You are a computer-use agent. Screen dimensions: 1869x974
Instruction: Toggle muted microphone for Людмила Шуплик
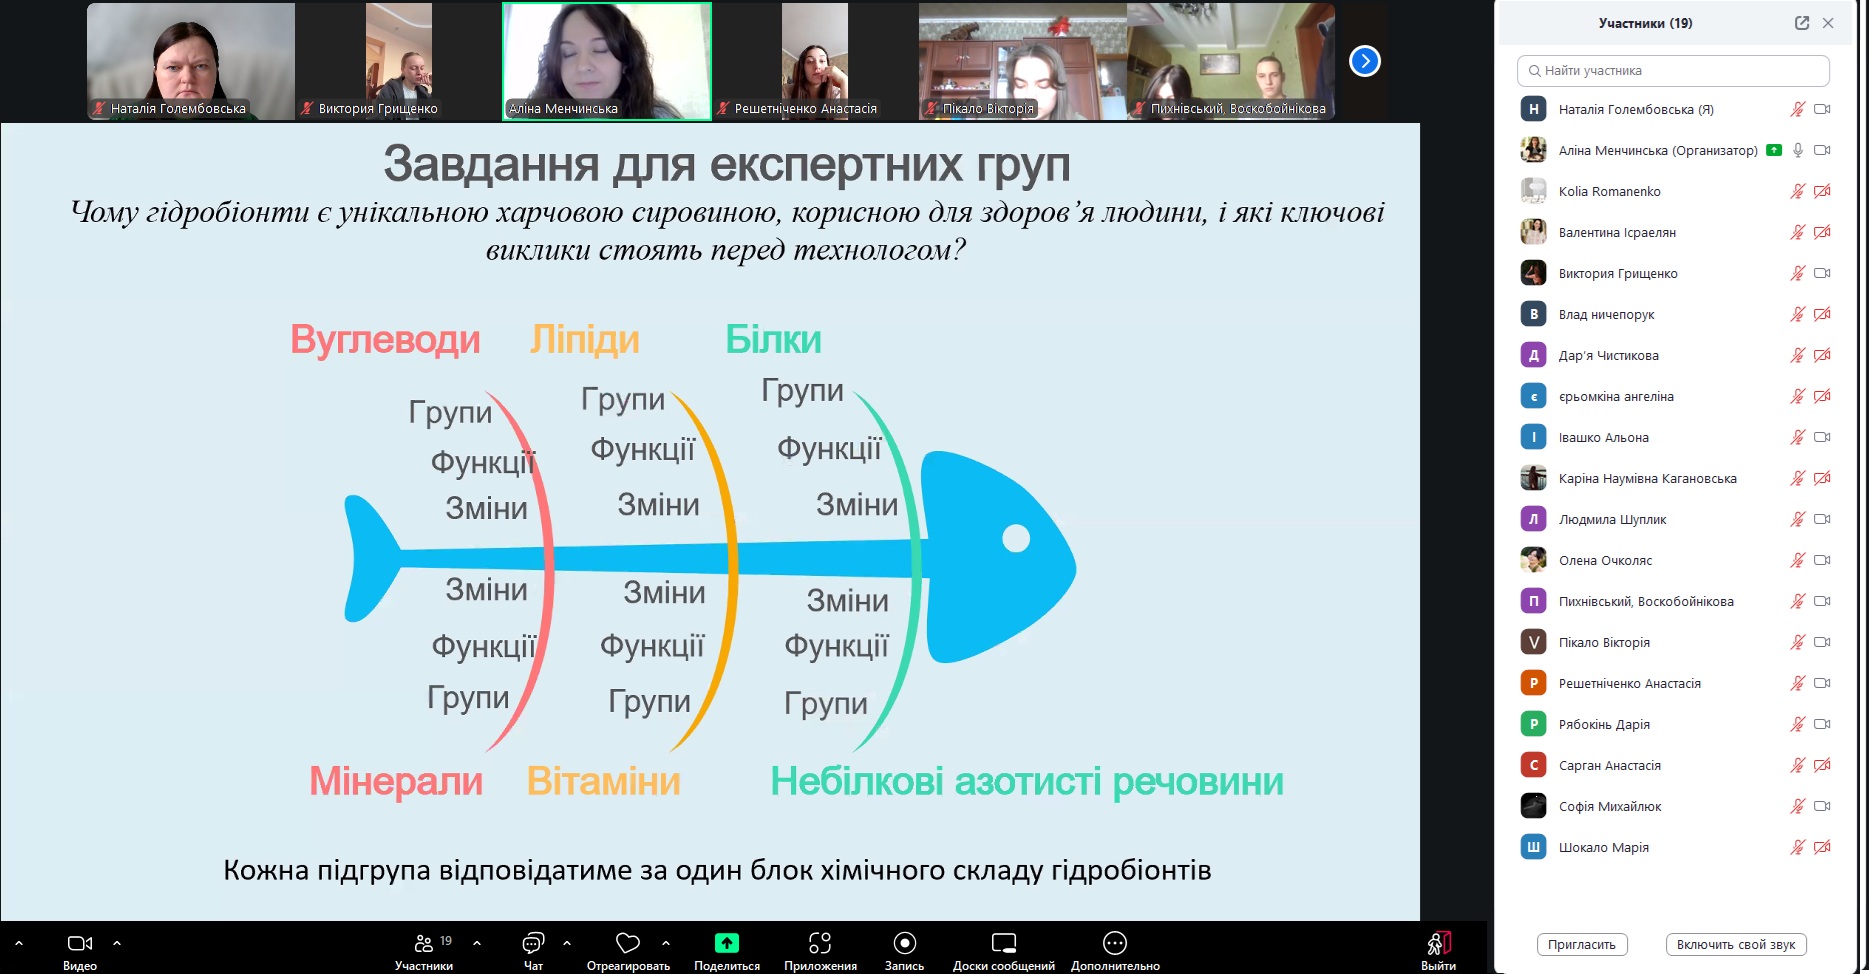click(x=1797, y=519)
